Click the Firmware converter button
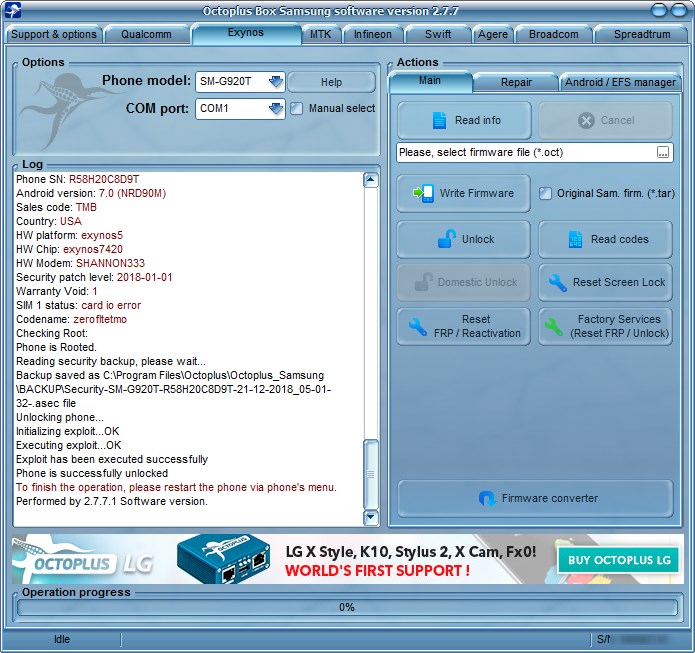695x653 pixels. 535,498
